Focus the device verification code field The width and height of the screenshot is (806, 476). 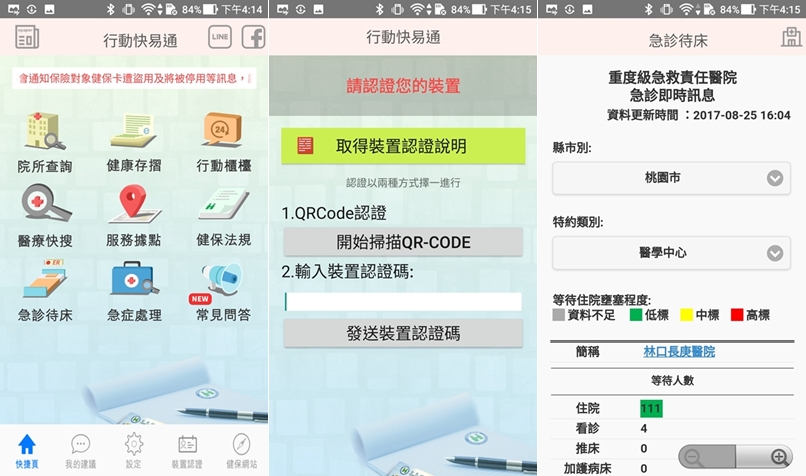point(403,302)
